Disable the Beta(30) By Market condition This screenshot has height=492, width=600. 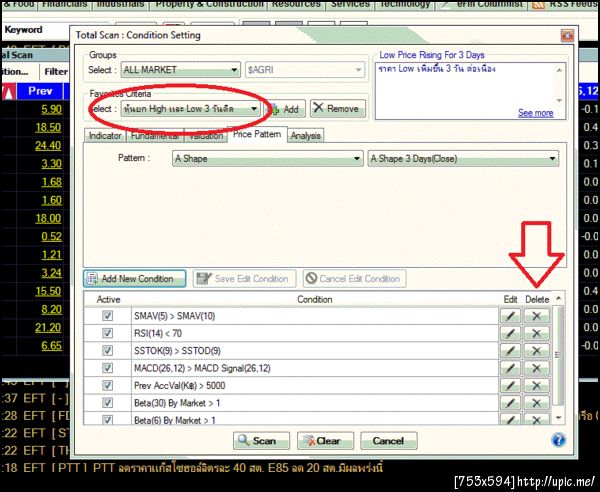[x=108, y=402]
